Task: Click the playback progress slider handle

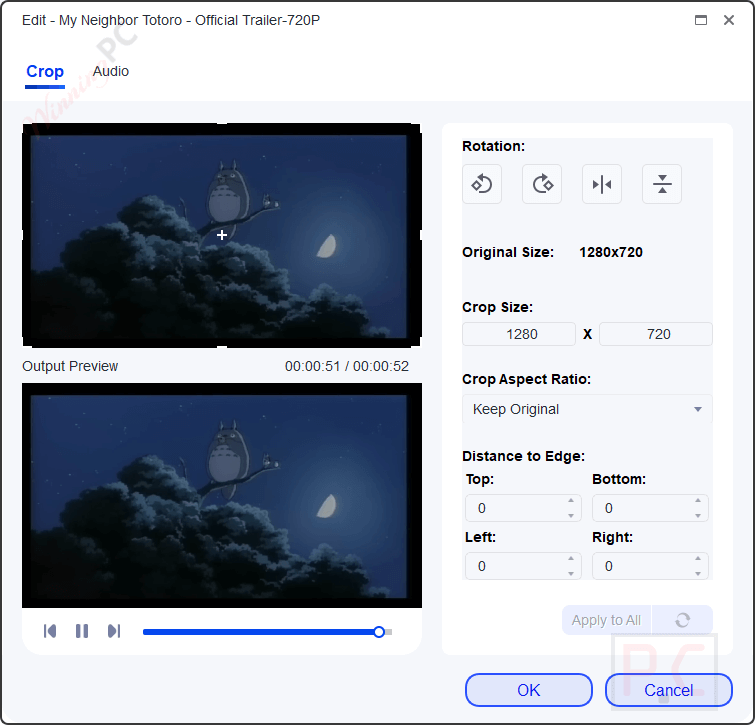Action: coord(379,632)
